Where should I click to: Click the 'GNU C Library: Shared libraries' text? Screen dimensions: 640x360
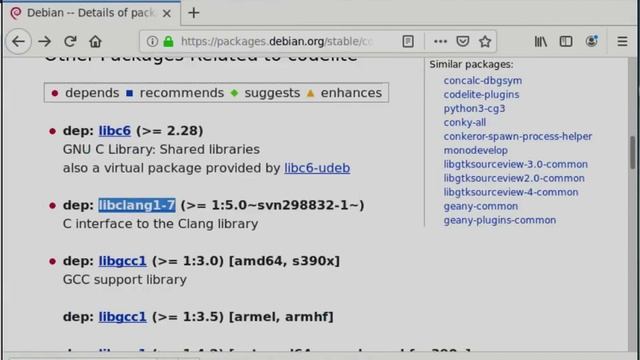[x=161, y=149]
